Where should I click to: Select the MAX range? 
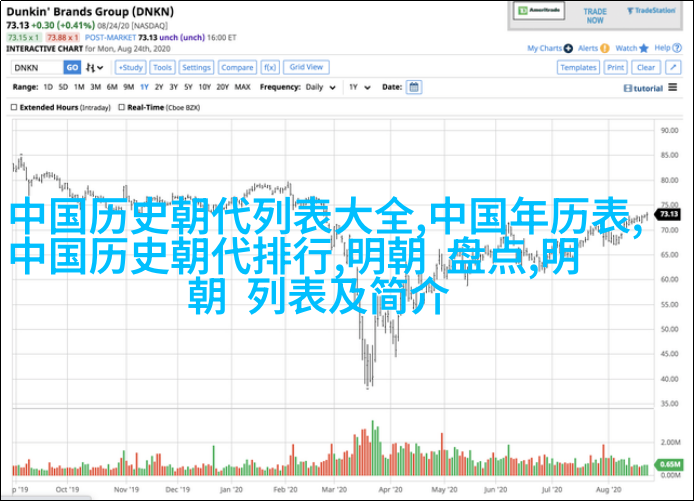pyautogui.click(x=242, y=87)
